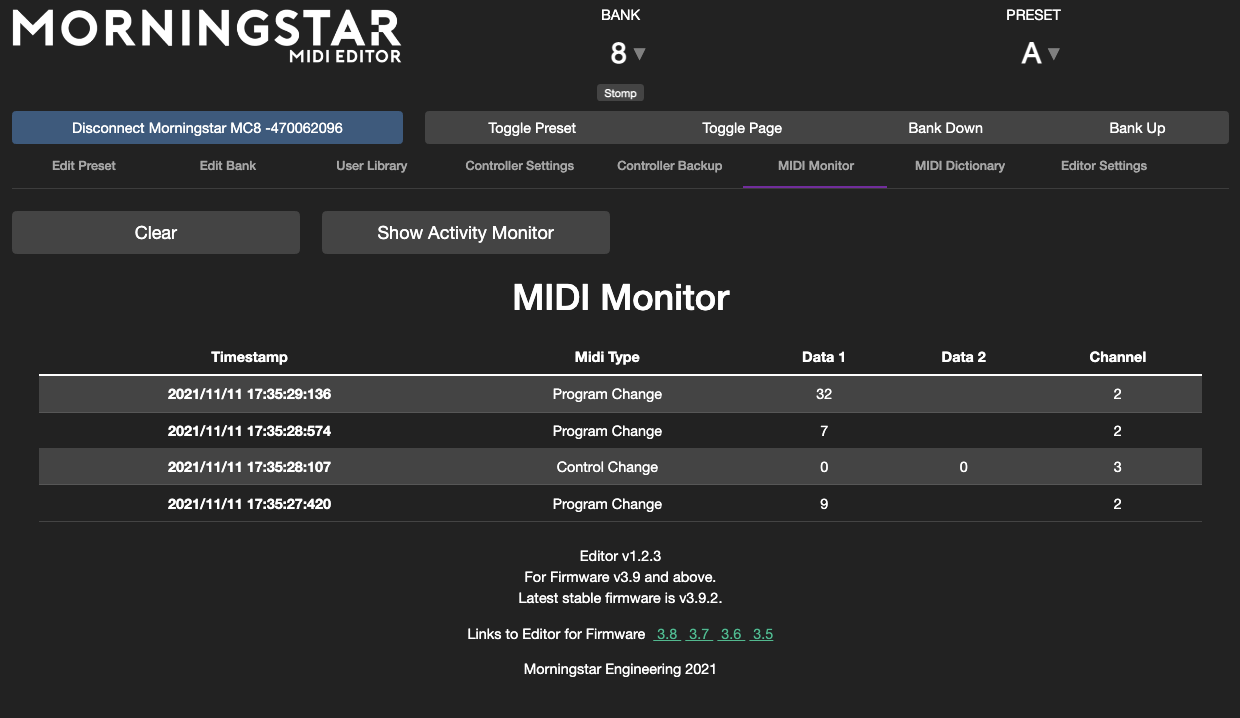
Task: Open the Editor Settings tab
Action: tap(1103, 165)
